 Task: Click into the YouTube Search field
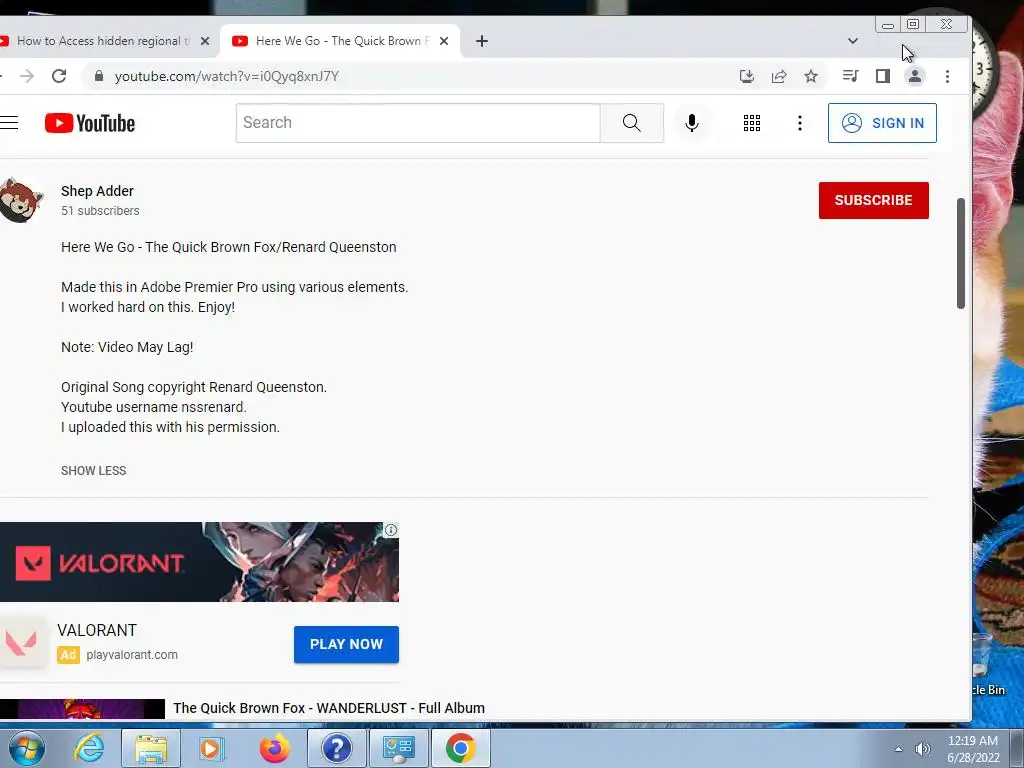(418, 123)
